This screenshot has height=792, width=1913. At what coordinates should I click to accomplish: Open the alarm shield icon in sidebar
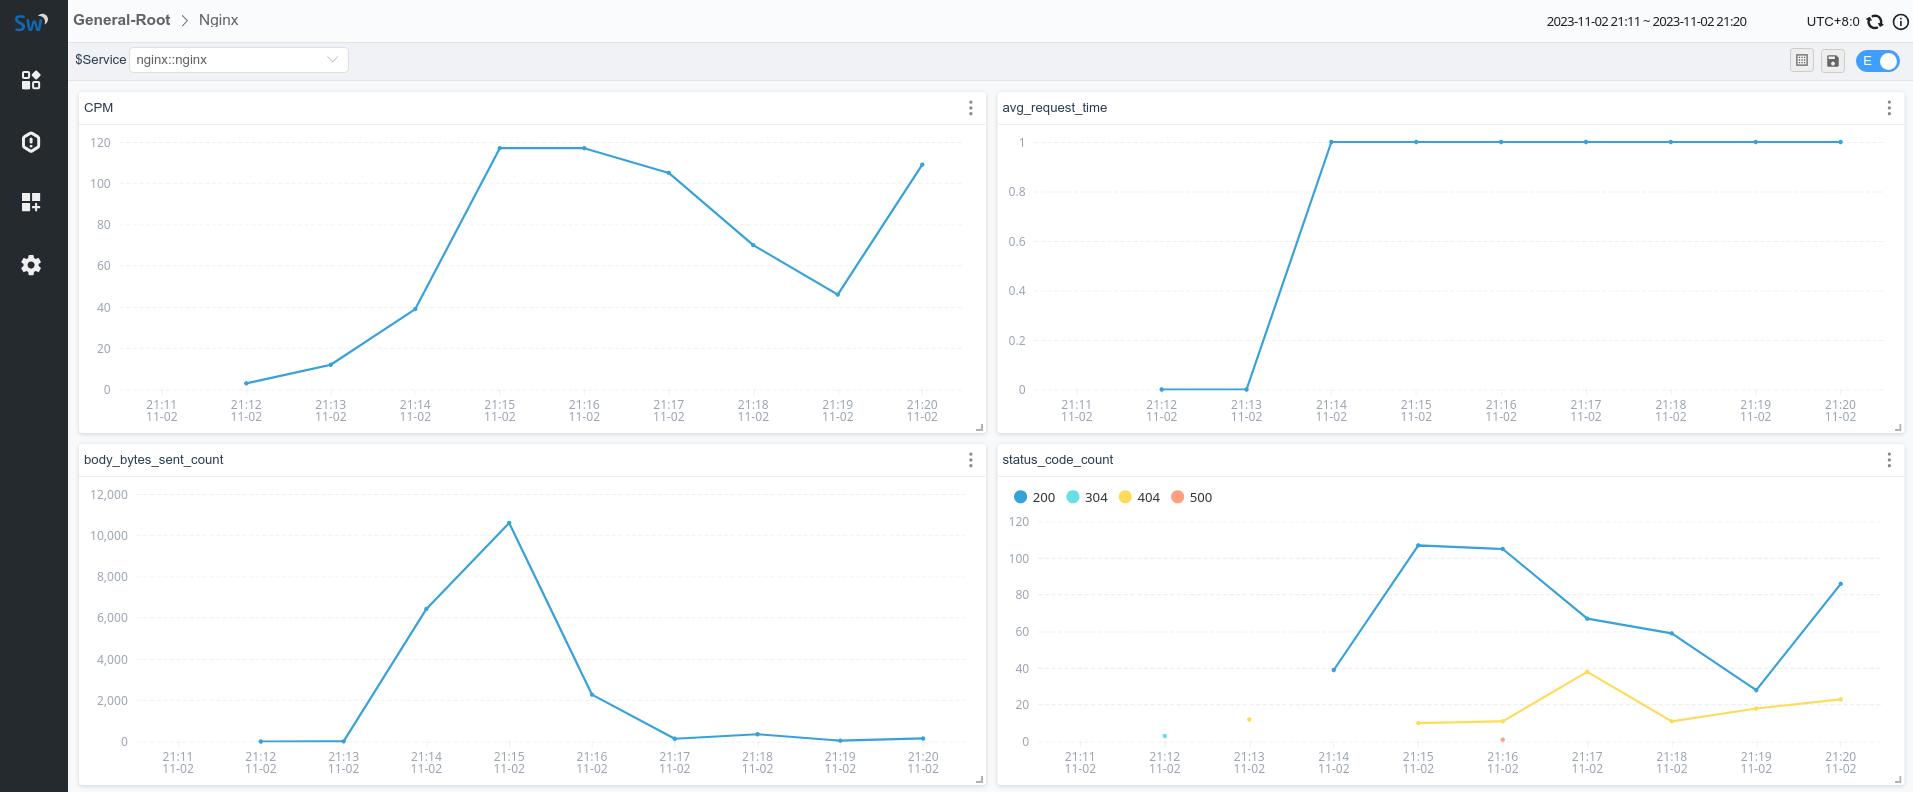click(x=31, y=142)
